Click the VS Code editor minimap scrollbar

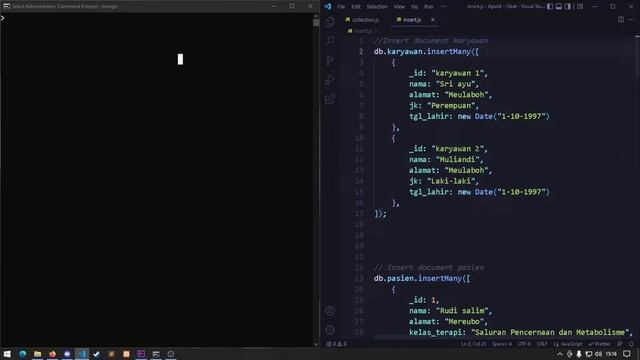(637, 57)
